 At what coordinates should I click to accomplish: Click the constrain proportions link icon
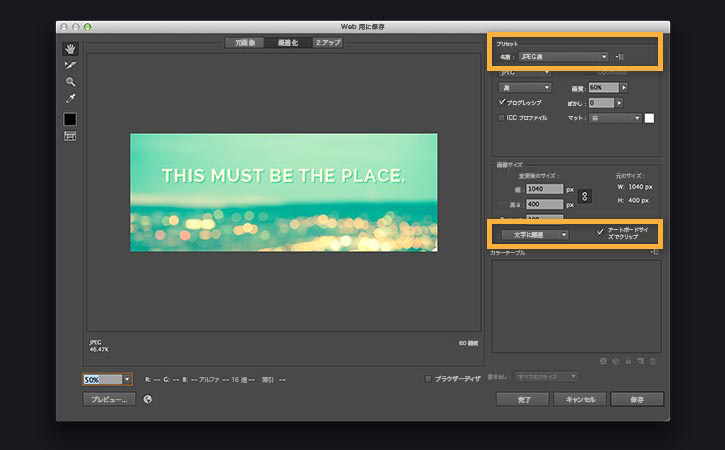click(584, 196)
